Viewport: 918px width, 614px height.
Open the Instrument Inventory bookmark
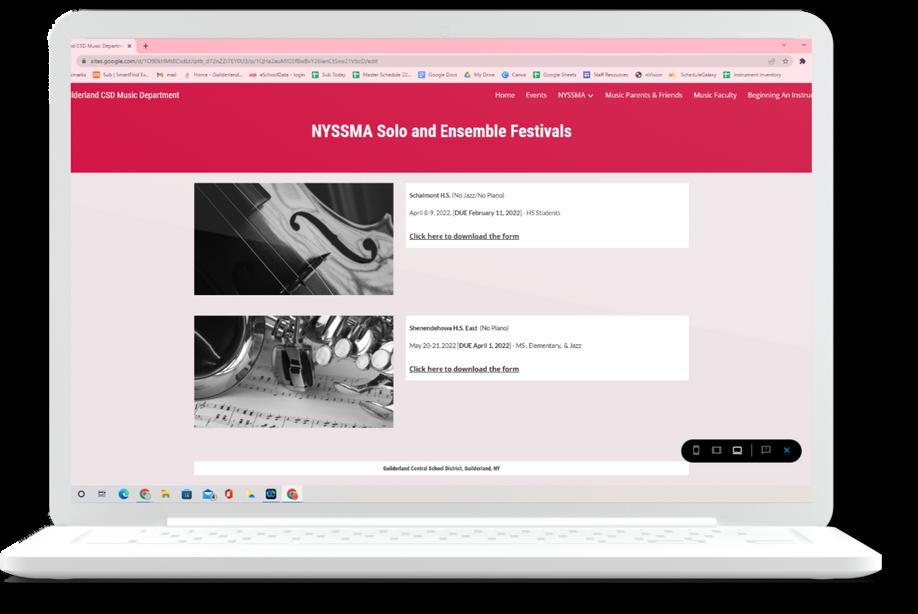[752, 75]
